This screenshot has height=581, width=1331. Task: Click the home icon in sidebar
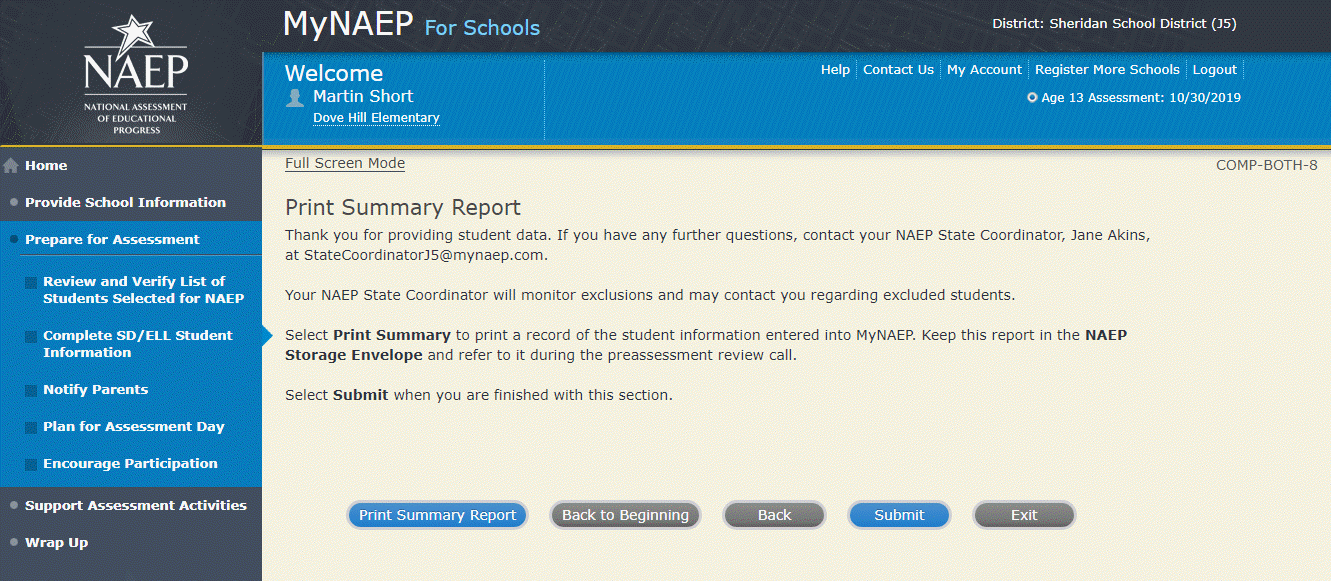(12, 166)
